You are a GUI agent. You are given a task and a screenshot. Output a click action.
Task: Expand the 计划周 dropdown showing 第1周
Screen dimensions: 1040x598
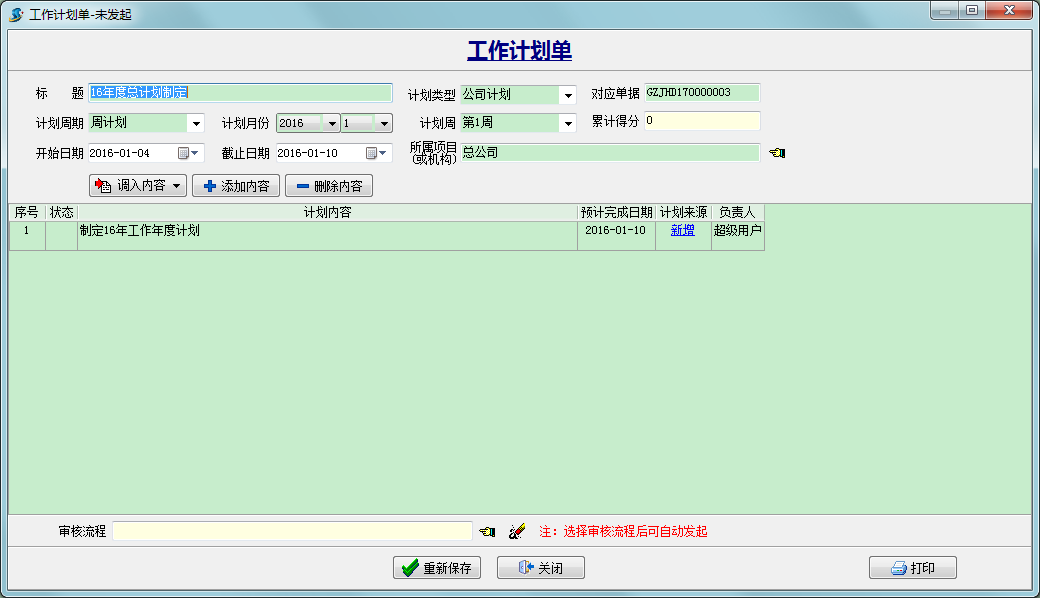568,123
